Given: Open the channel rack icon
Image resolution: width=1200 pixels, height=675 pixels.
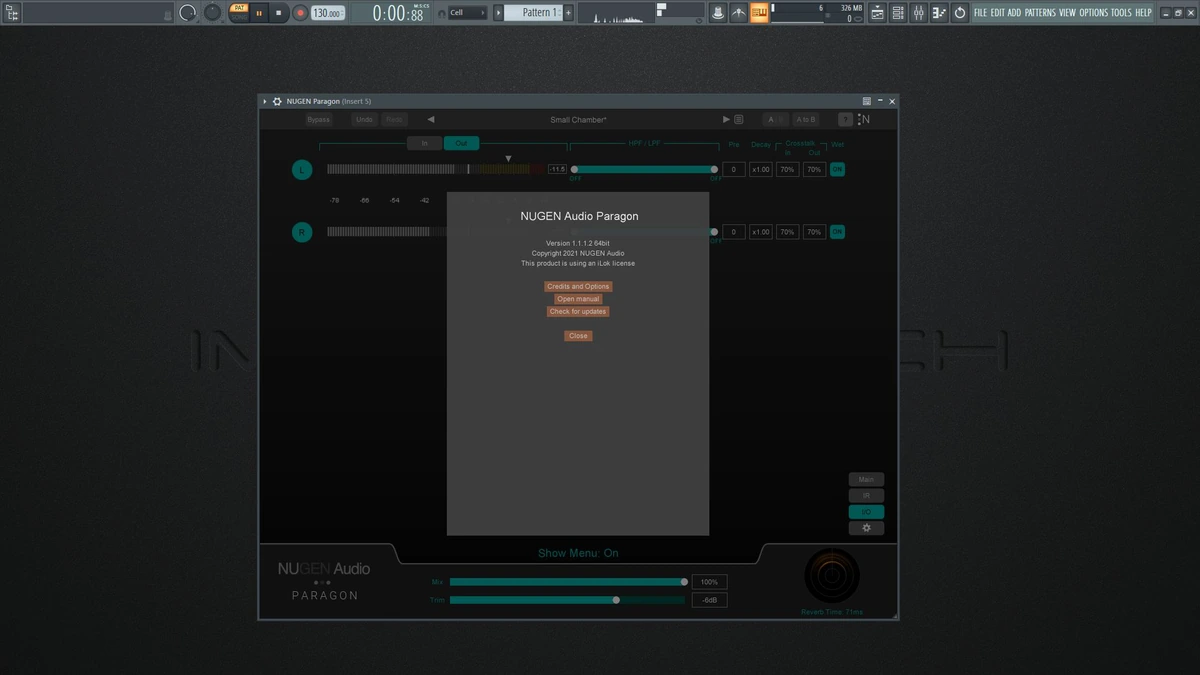Looking at the screenshot, I should (898, 13).
